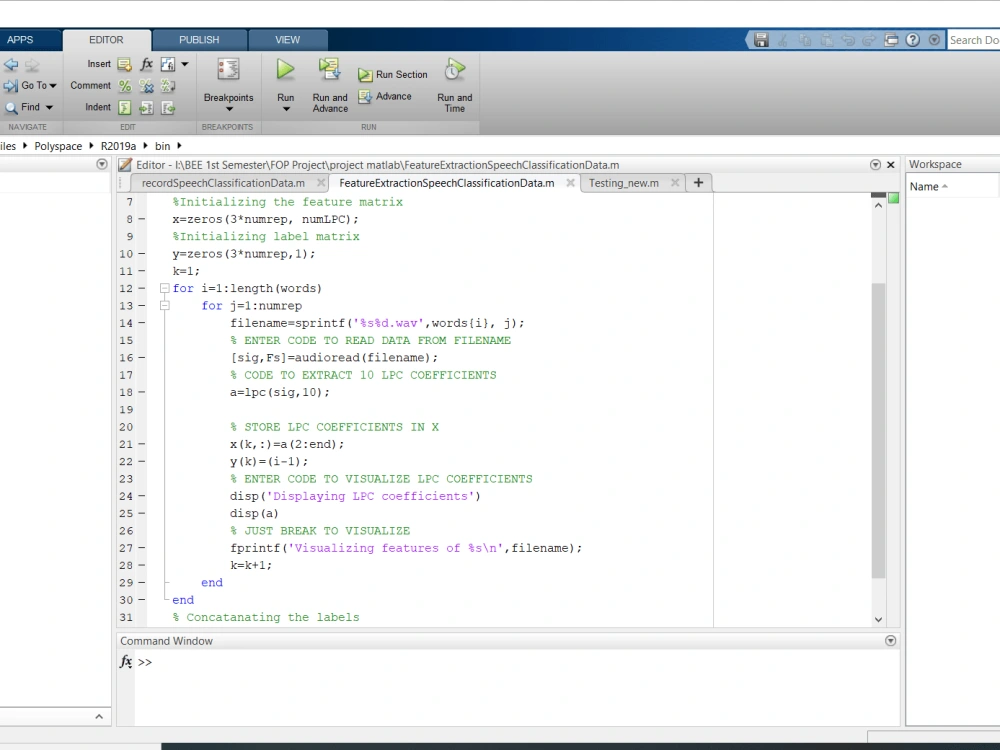Select the Run Section tool
This screenshot has width=1000, height=750.
(x=393, y=74)
